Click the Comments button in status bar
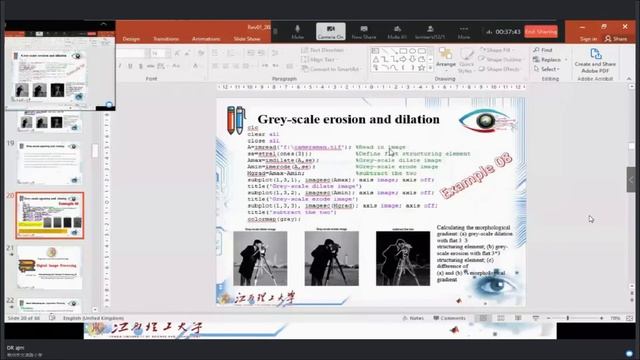 pyautogui.click(x=449, y=318)
